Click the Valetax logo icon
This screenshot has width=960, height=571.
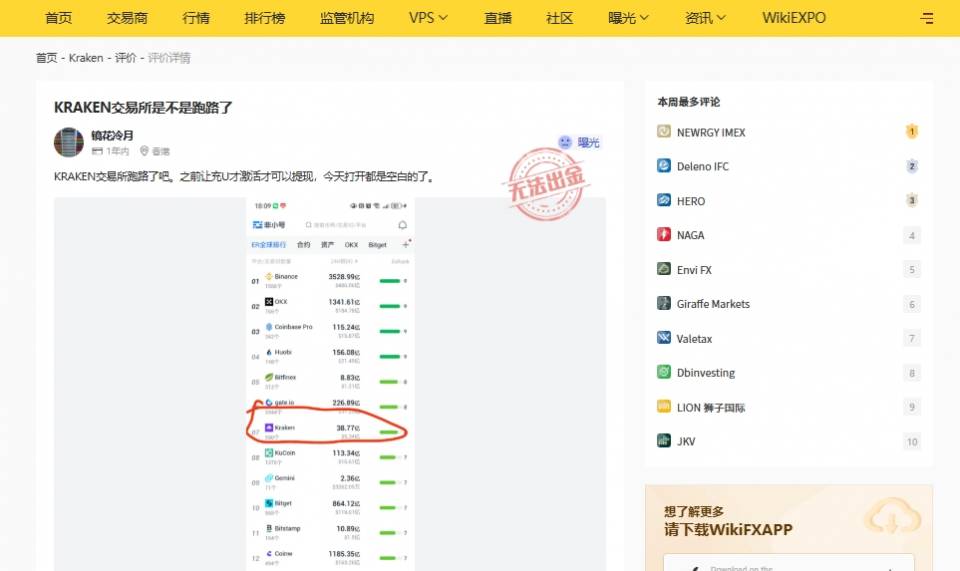pyautogui.click(x=664, y=338)
